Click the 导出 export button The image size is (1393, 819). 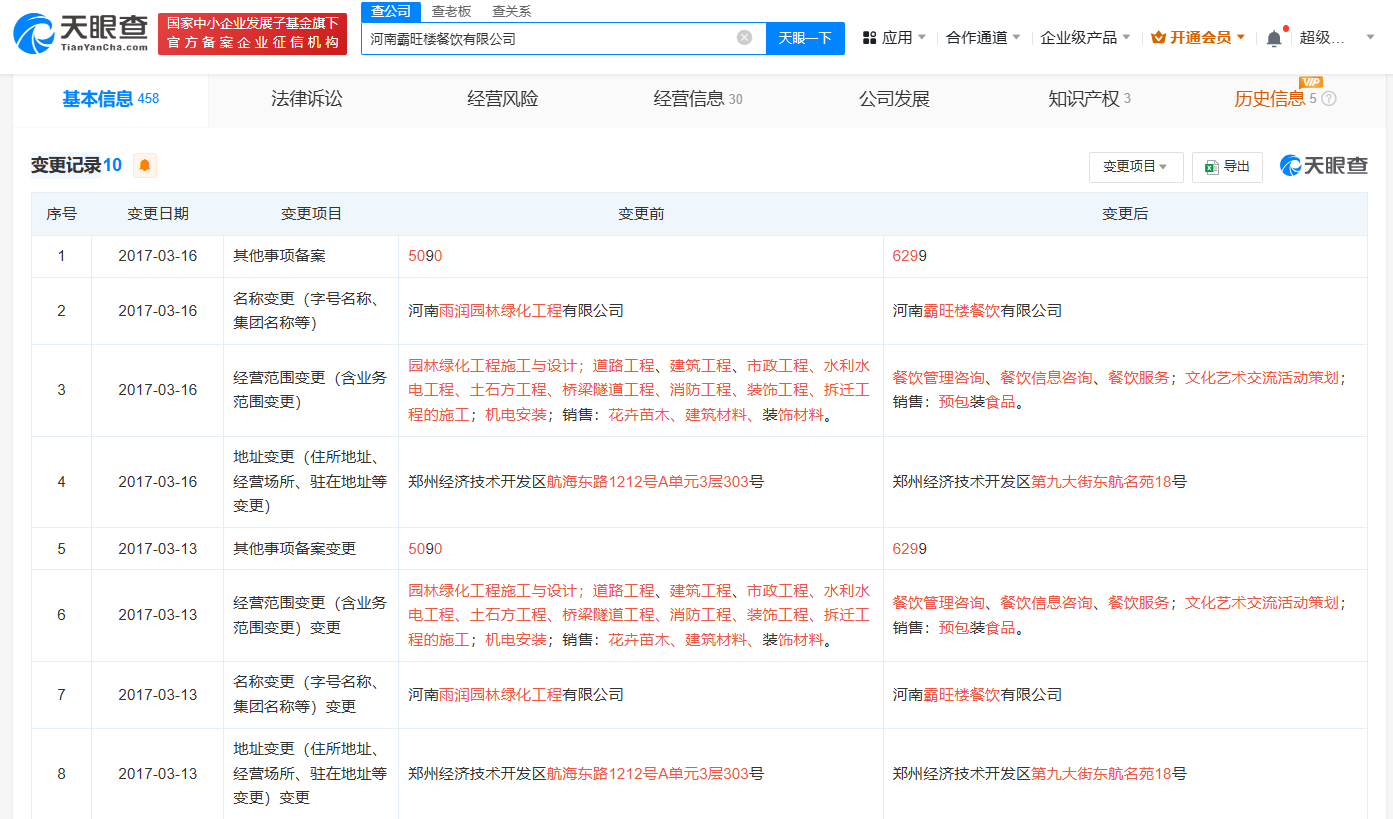click(1227, 167)
